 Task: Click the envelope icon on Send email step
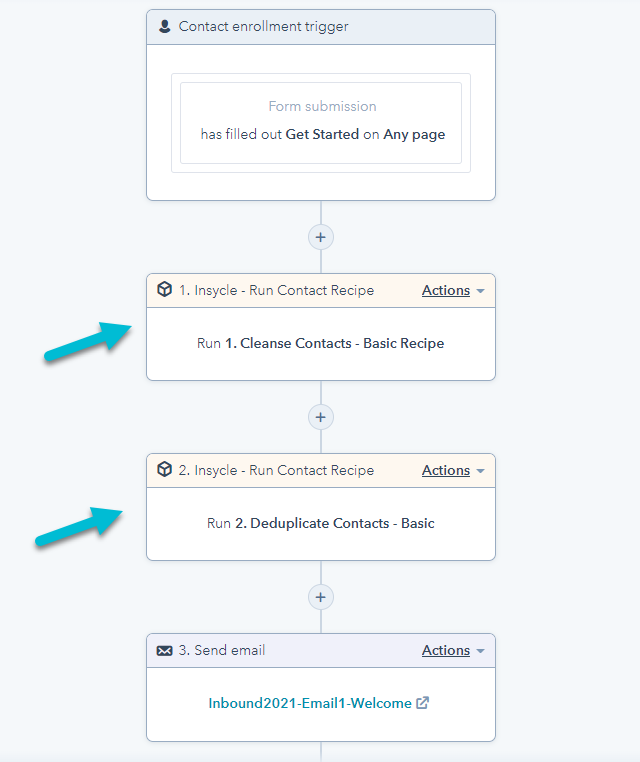tap(164, 651)
